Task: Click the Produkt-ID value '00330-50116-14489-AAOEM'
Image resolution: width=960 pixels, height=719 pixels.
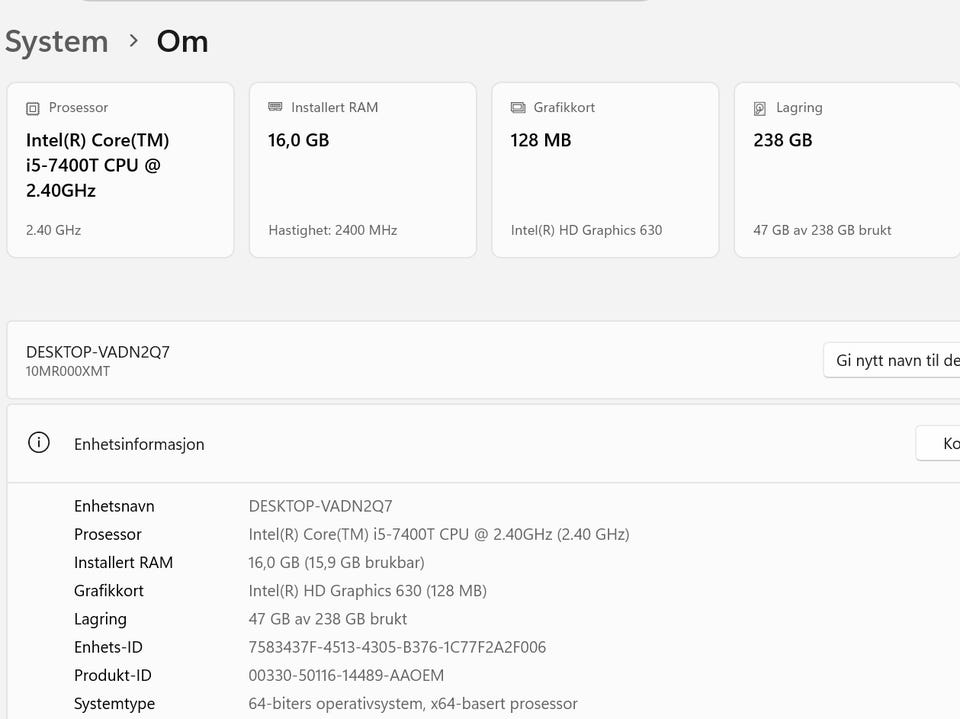Action: click(347, 675)
